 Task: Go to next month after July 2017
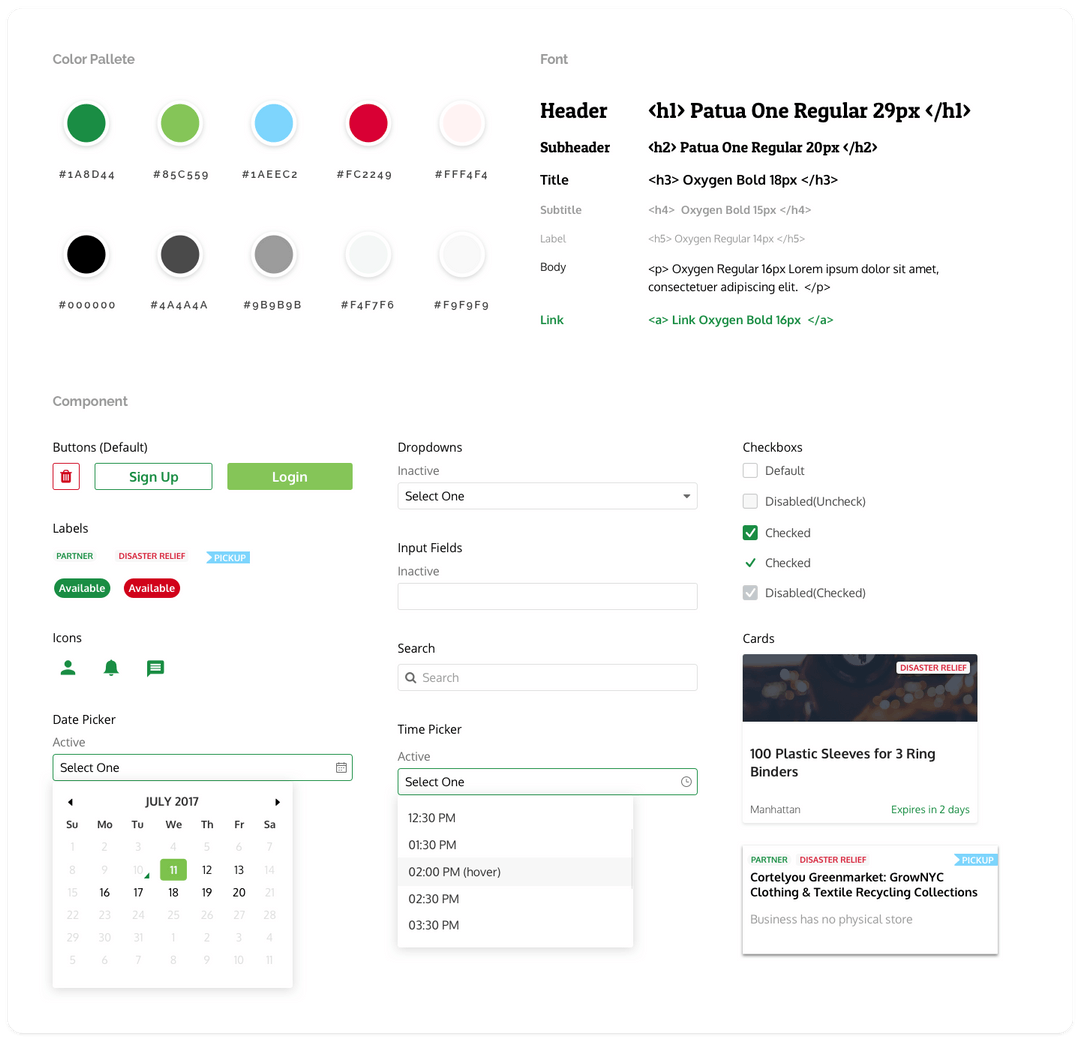(x=277, y=802)
